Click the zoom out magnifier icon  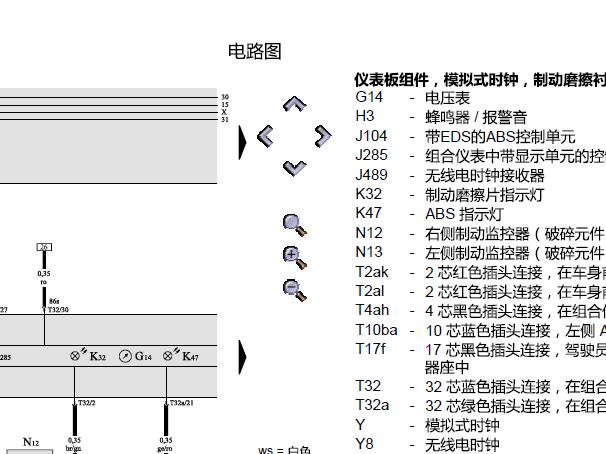[x=295, y=290]
